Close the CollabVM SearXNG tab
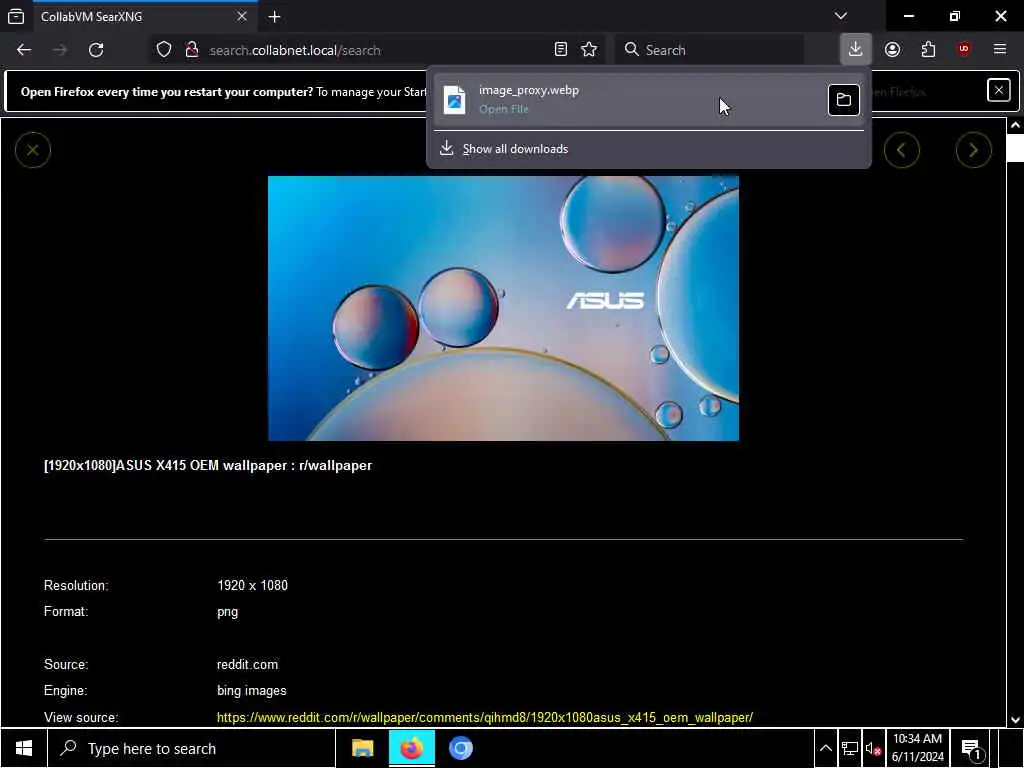 coord(242,16)
